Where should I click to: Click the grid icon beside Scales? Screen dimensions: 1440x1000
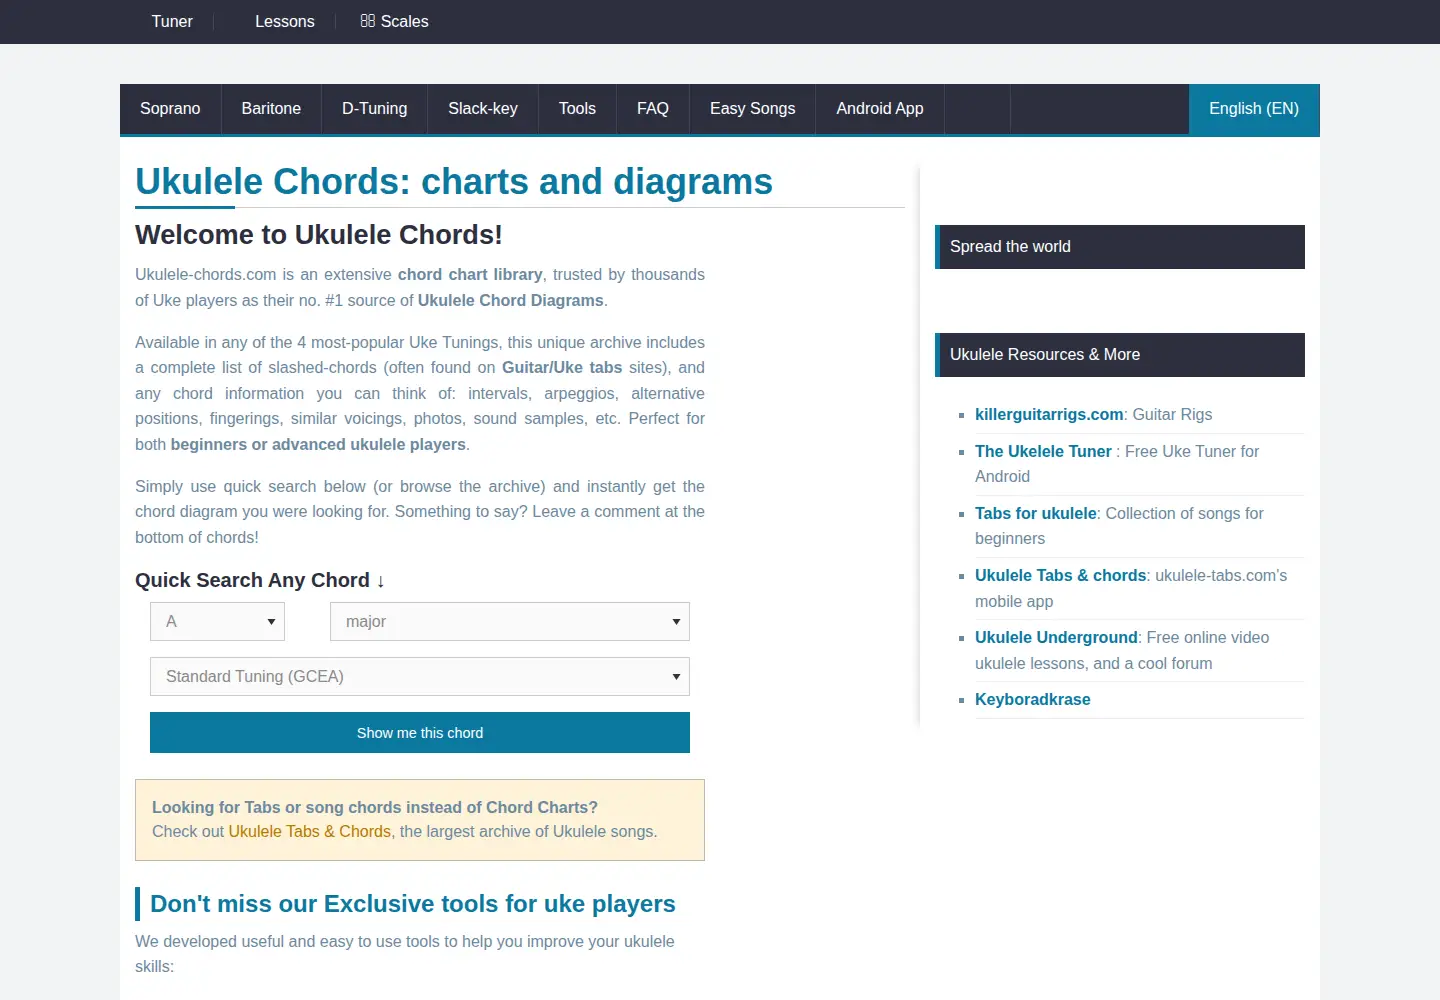367,21
